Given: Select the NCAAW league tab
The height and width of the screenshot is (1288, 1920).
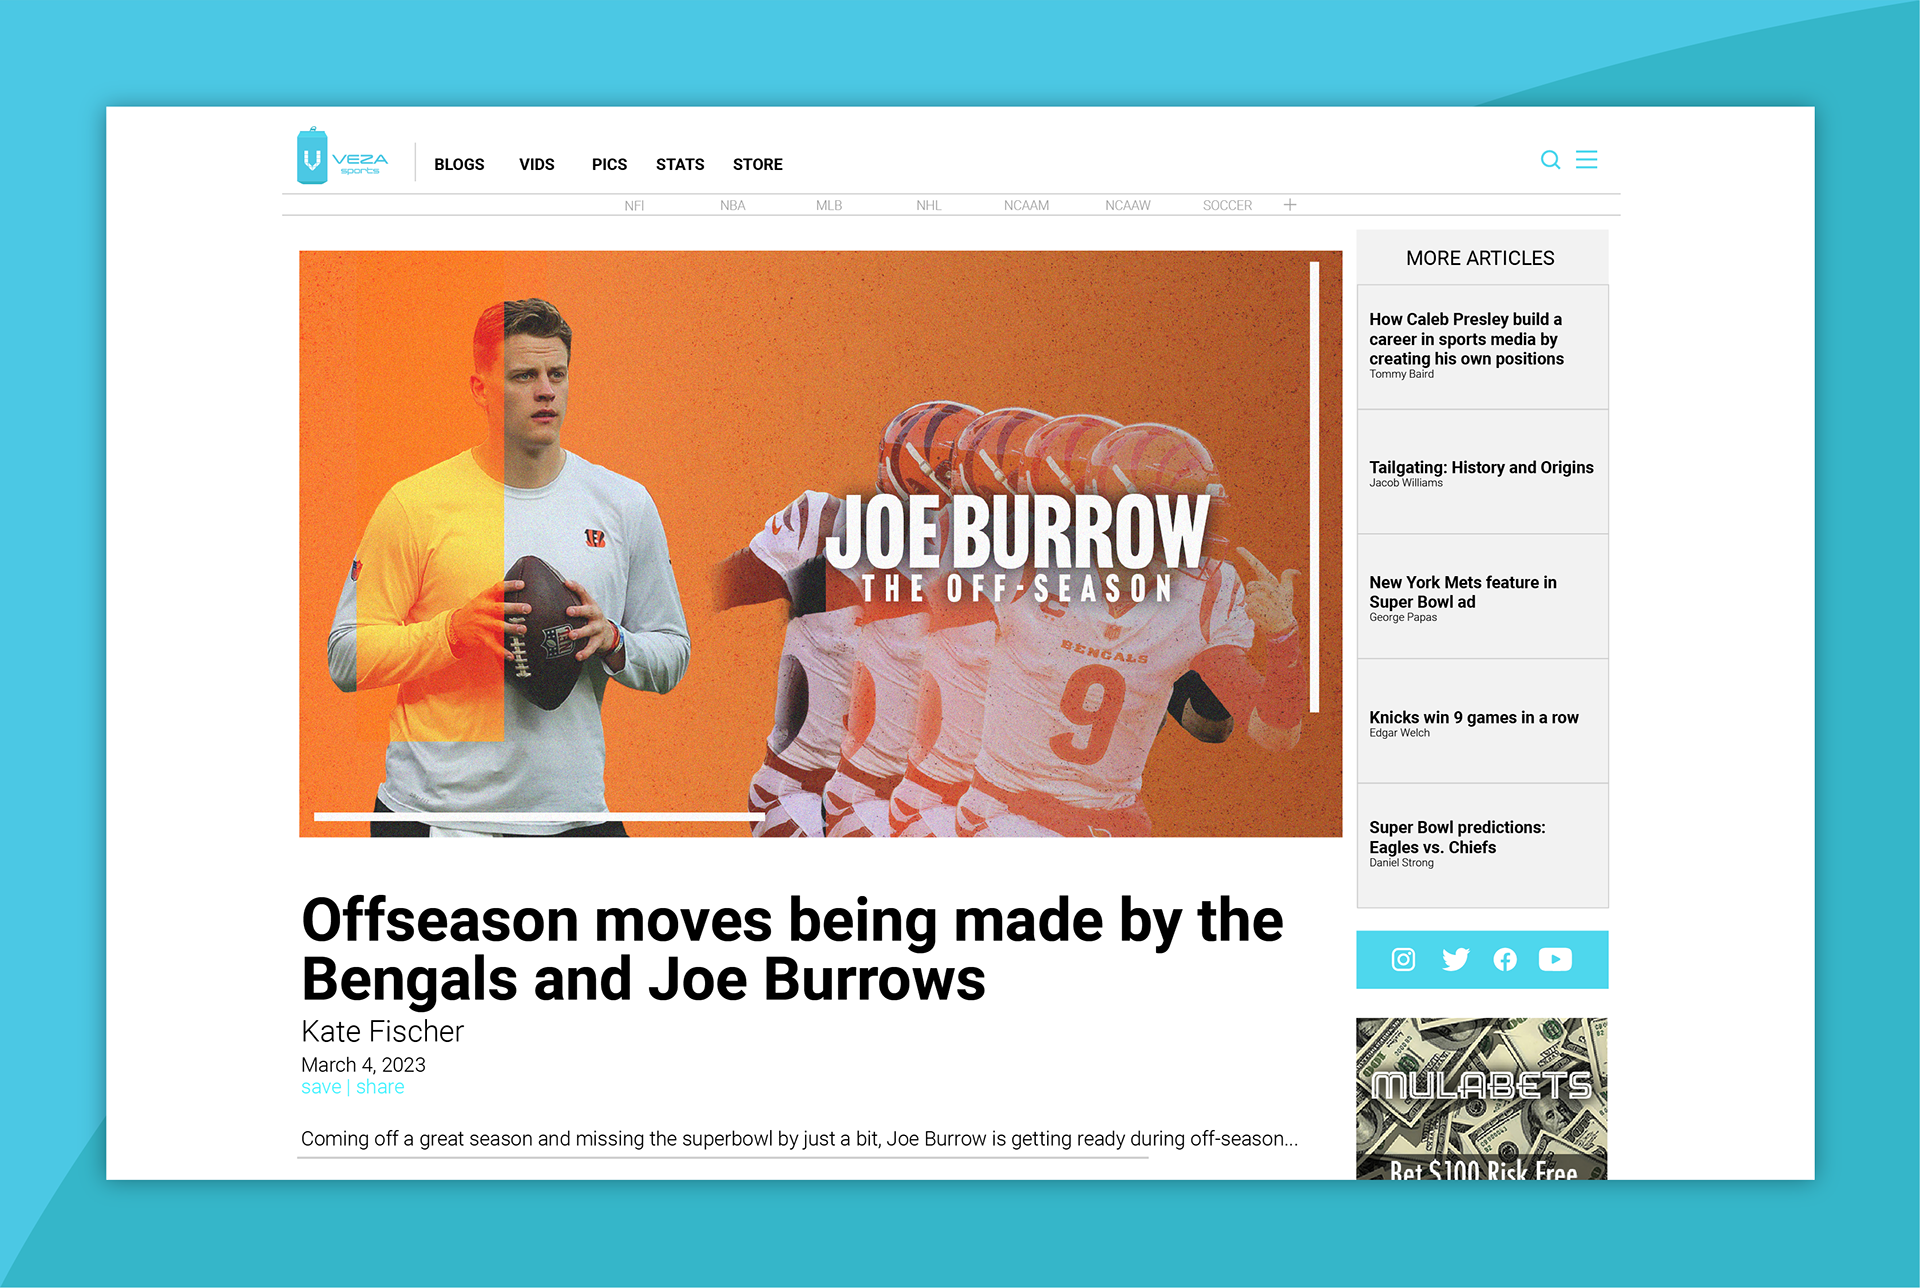Looking at the screenshot, I should coord(1128,205).
